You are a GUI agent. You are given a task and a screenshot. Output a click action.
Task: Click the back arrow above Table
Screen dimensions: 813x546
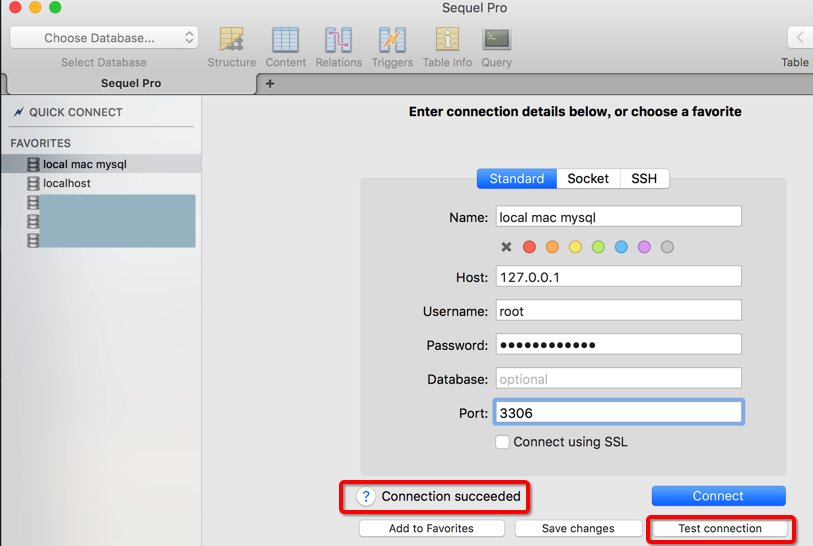click(800, 38)
